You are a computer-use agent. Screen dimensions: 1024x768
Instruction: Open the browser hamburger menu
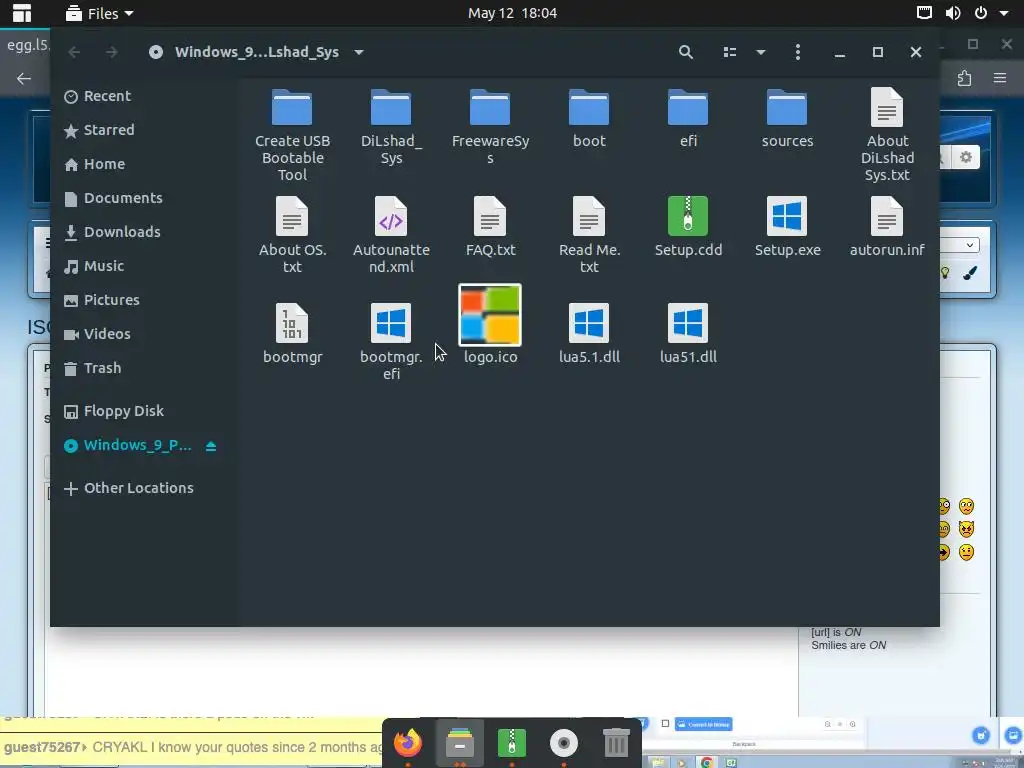tap(1000, 78)
